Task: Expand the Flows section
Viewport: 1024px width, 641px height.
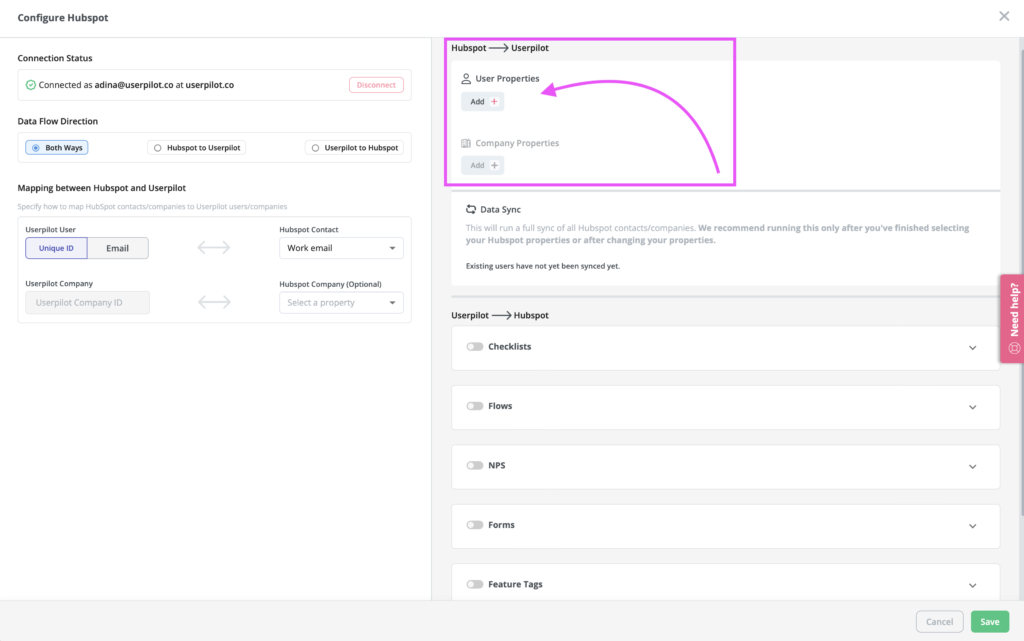Action: click(972, 407)
